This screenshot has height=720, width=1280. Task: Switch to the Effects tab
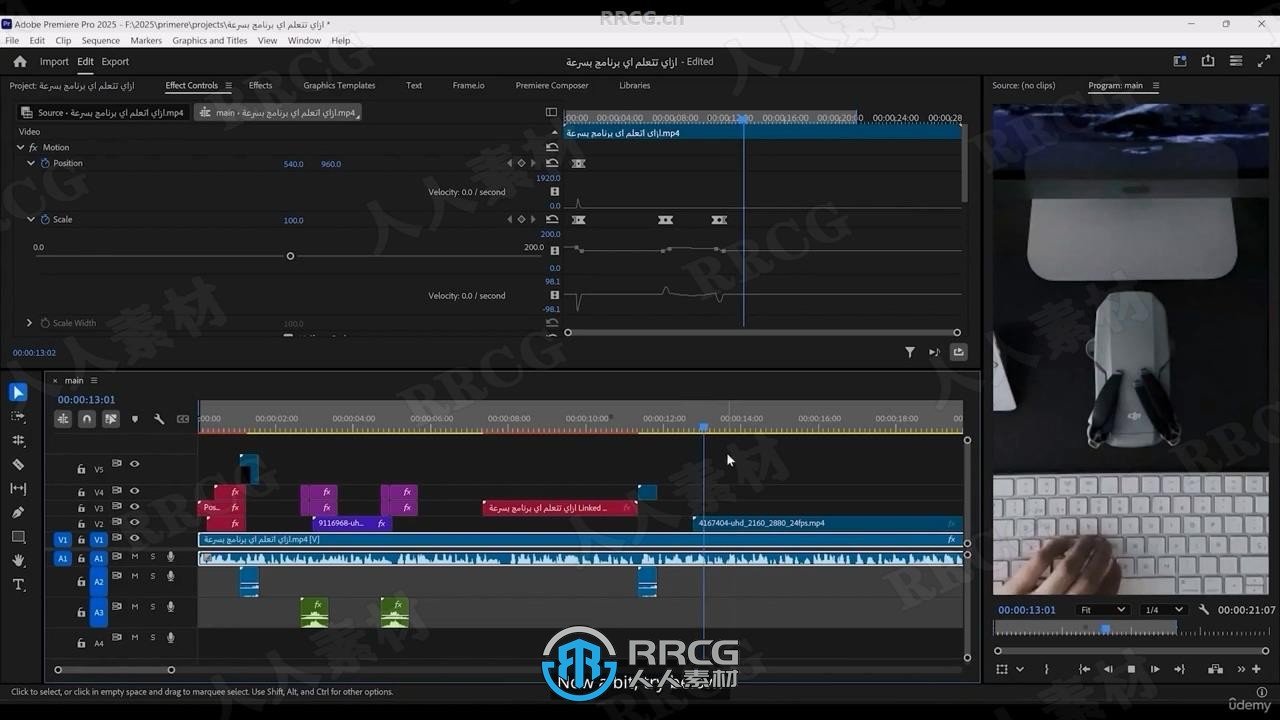pyautogui.click(x=260, y=85)
